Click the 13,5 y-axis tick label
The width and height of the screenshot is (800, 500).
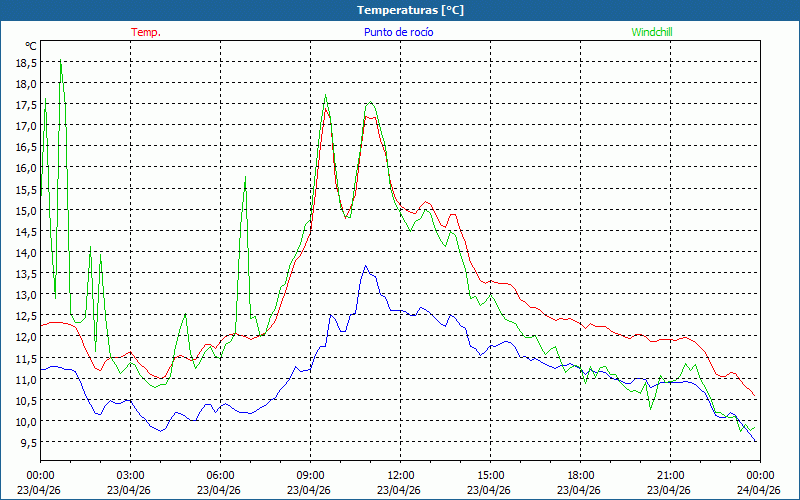click(26, 274)
